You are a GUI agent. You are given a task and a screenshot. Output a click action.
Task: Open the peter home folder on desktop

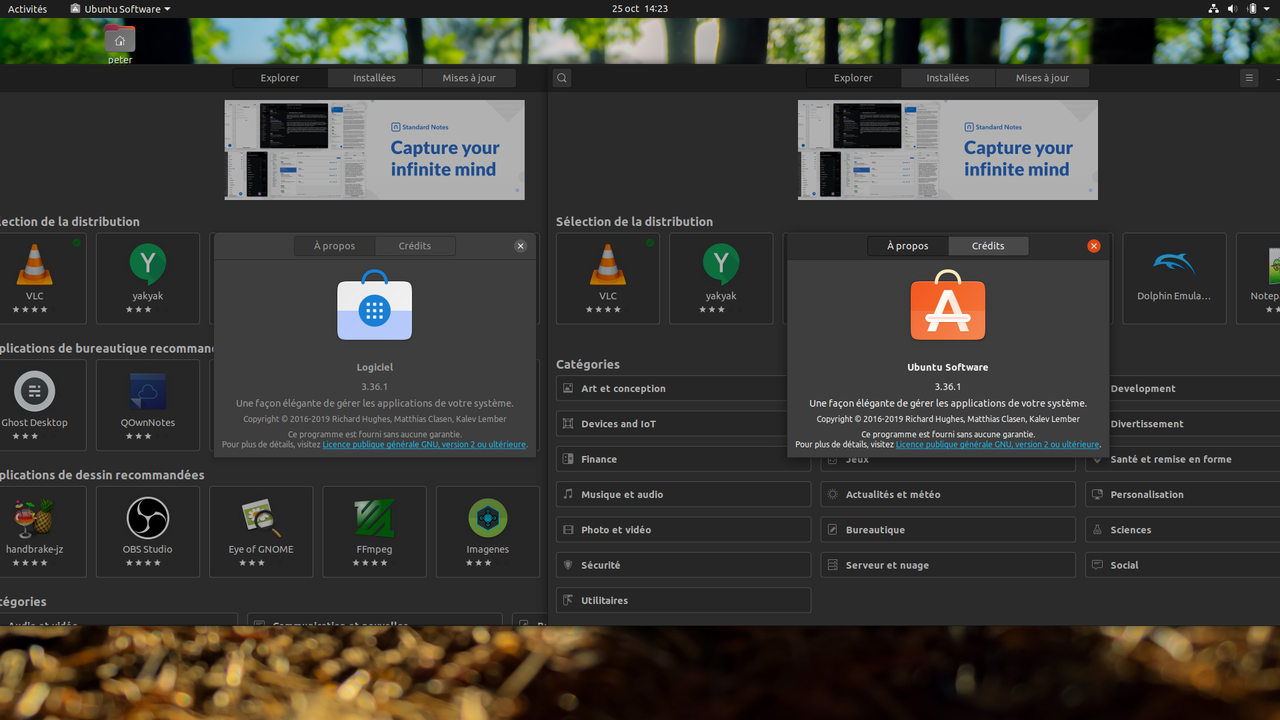point(120,44)
